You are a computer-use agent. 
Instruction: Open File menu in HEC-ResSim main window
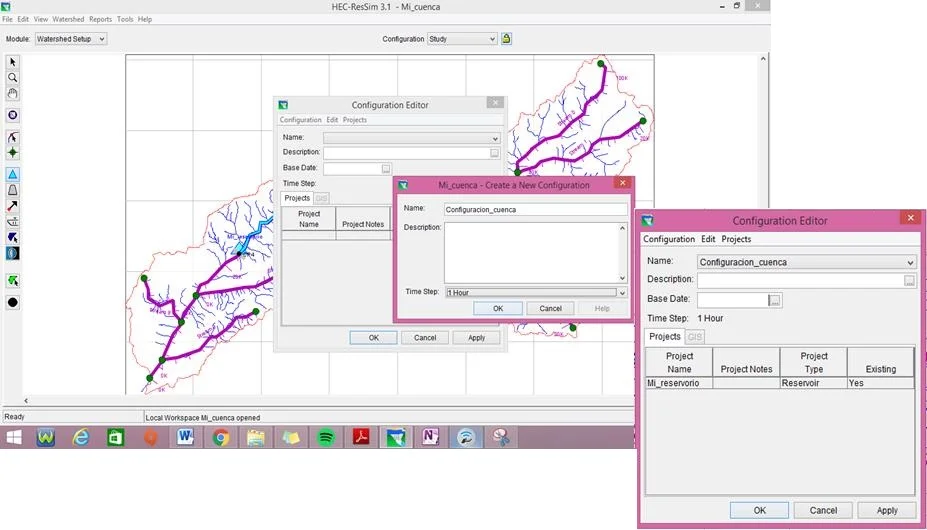coord(7,19)
